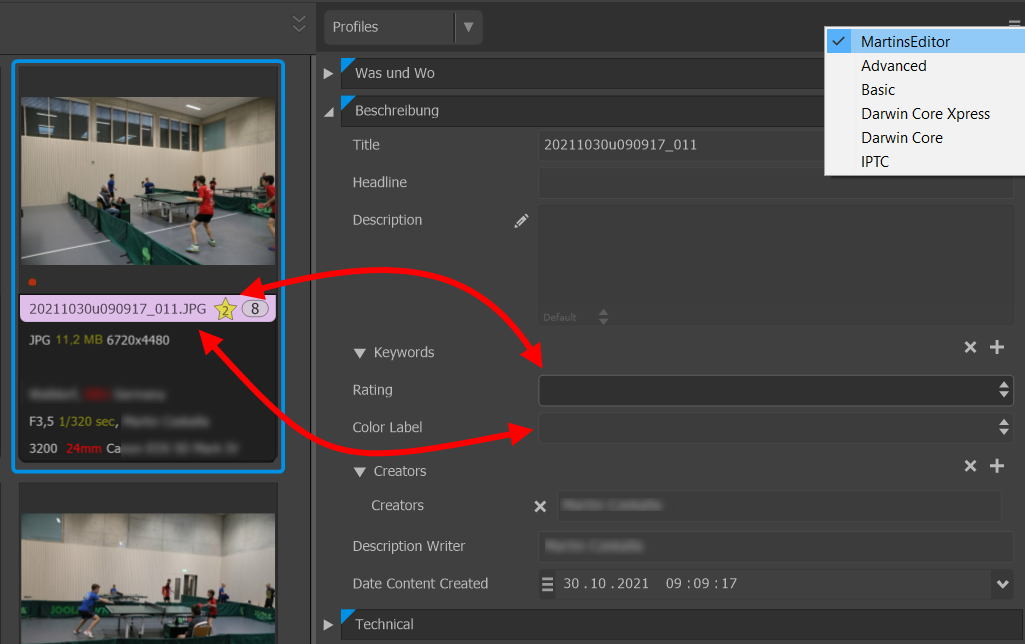The width and height of the screenshot is (1025, 644).
Task: Click the ISO 3200 value text
Action: coord(43,449)
